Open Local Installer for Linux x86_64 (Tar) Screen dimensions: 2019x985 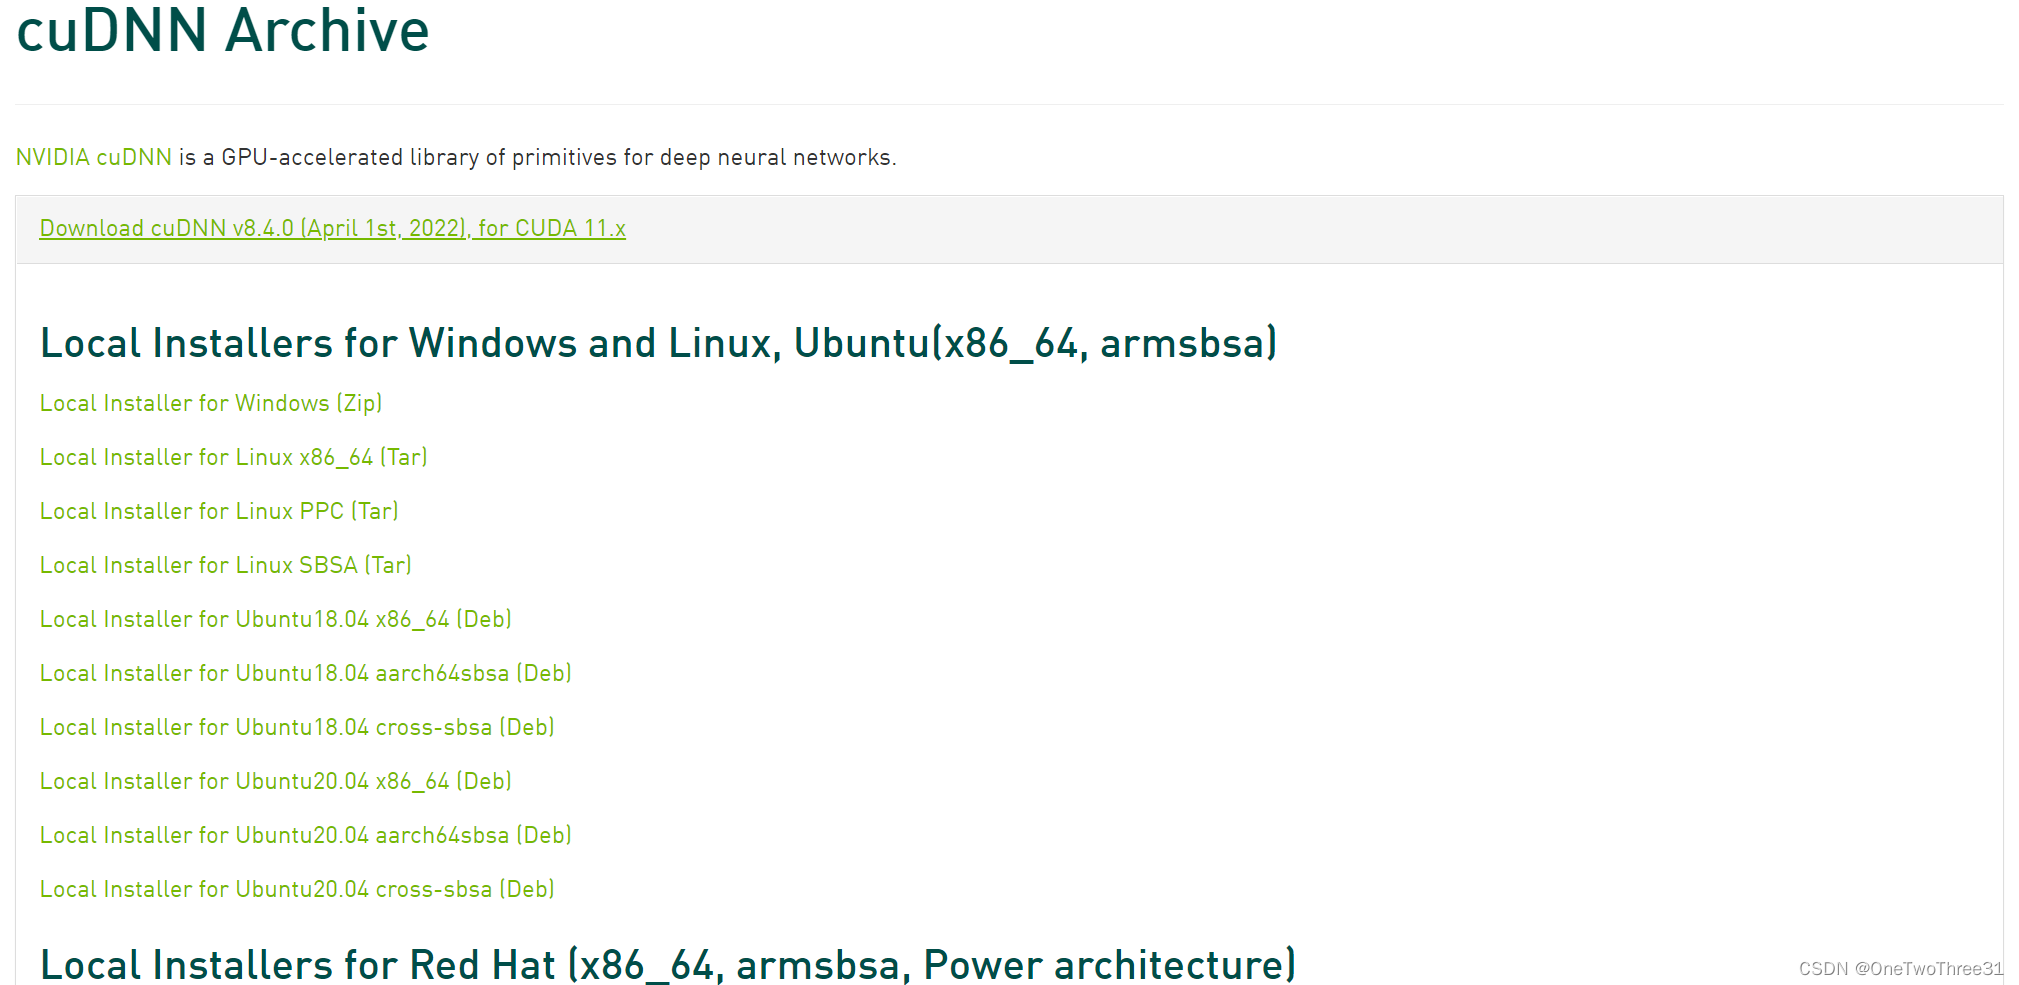click(234, 457)
